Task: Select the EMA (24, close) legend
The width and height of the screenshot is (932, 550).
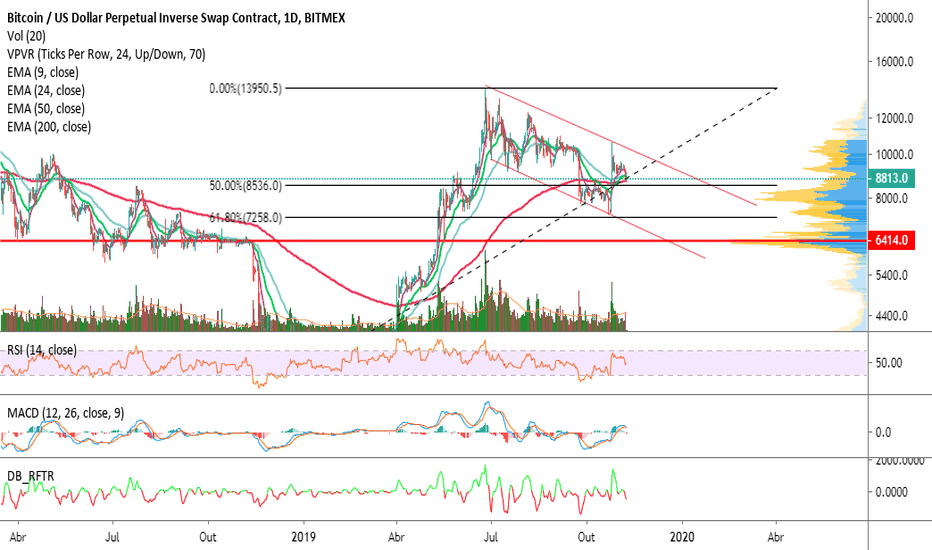Action: 46,90
